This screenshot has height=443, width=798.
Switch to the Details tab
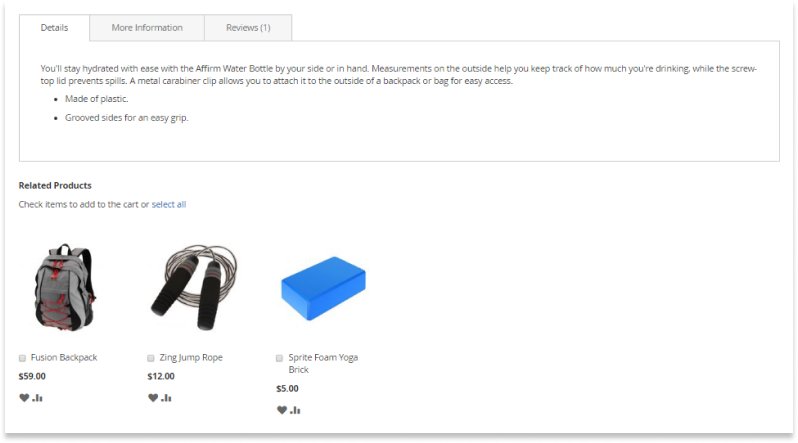(x=54, y=27)
